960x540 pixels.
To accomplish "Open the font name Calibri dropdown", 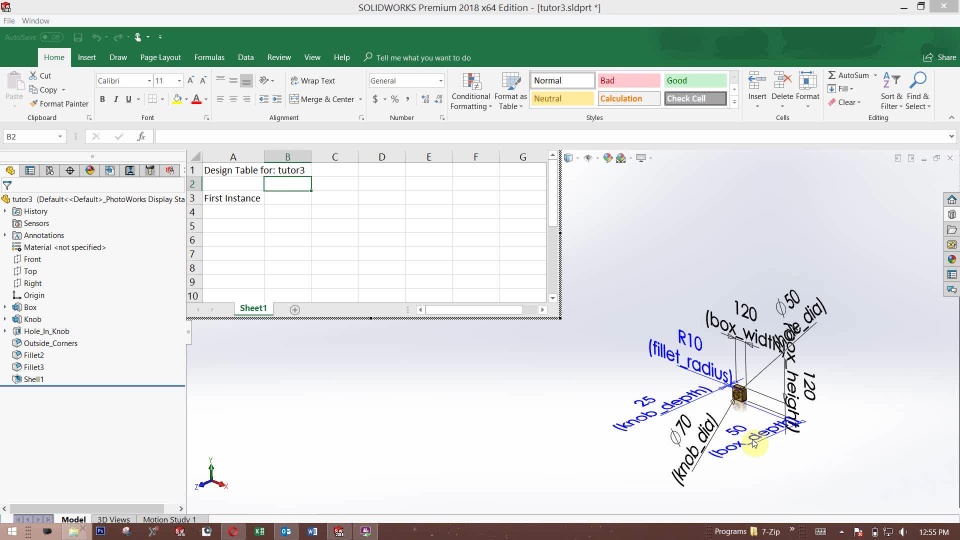I will click(x=149, y=81).
